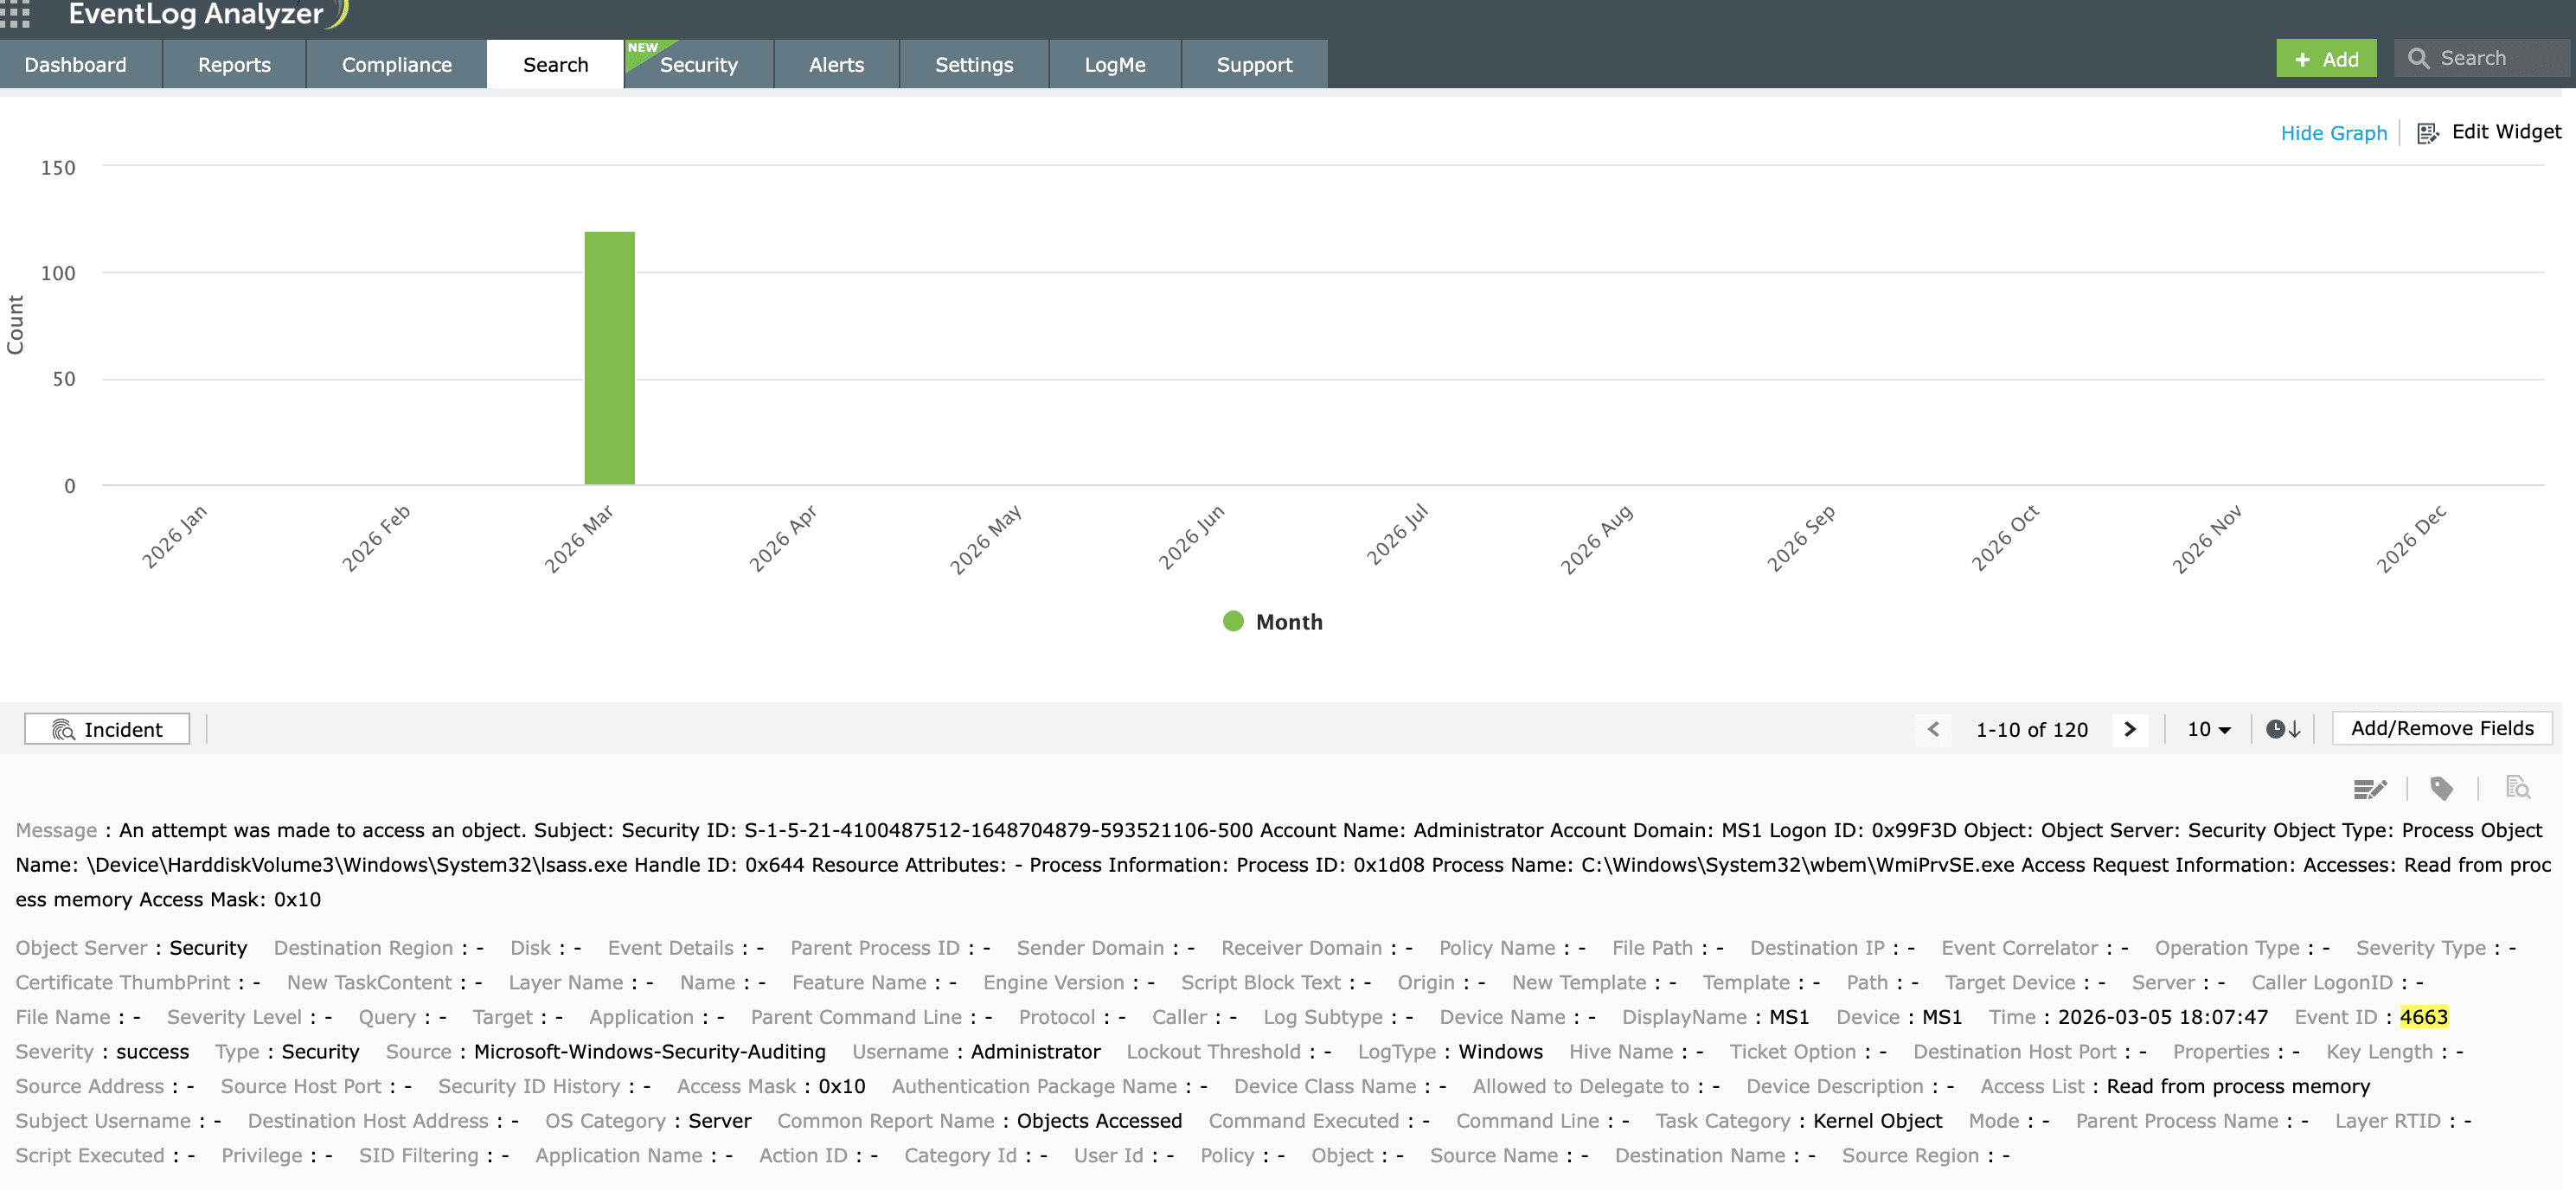Toggle the Month legend marker
Screen dimensions: 2576x1190
click(x=1233, y=621)
